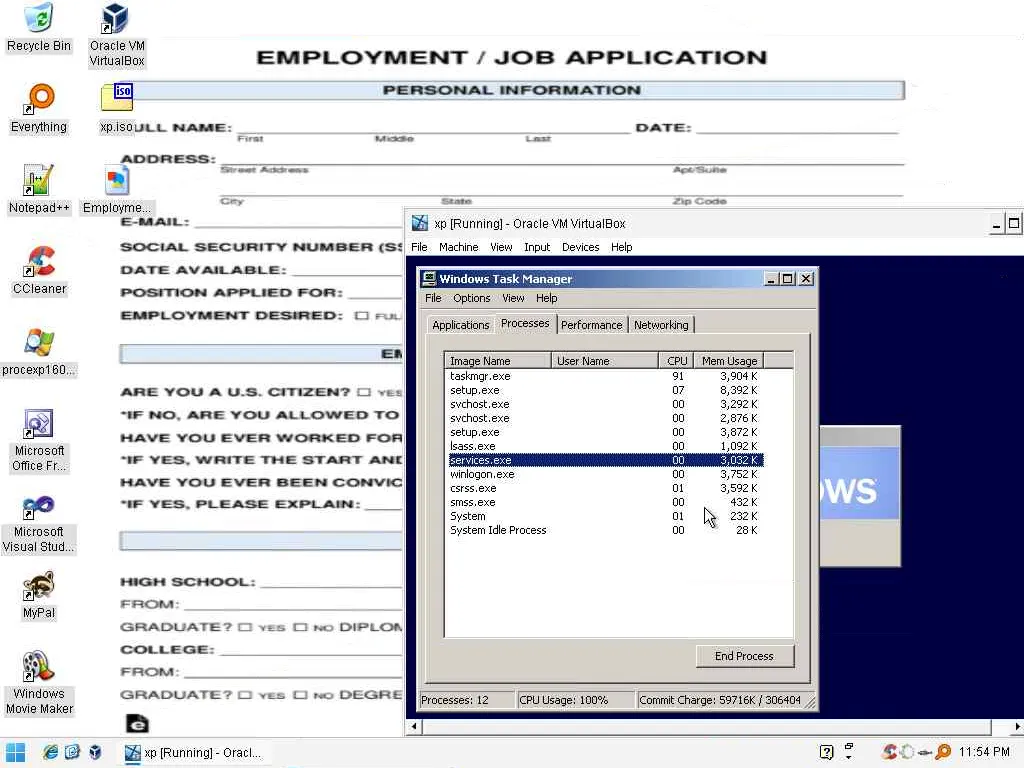Sort processes by User Name column header
Screen dimensions: 1024x768
605,360
